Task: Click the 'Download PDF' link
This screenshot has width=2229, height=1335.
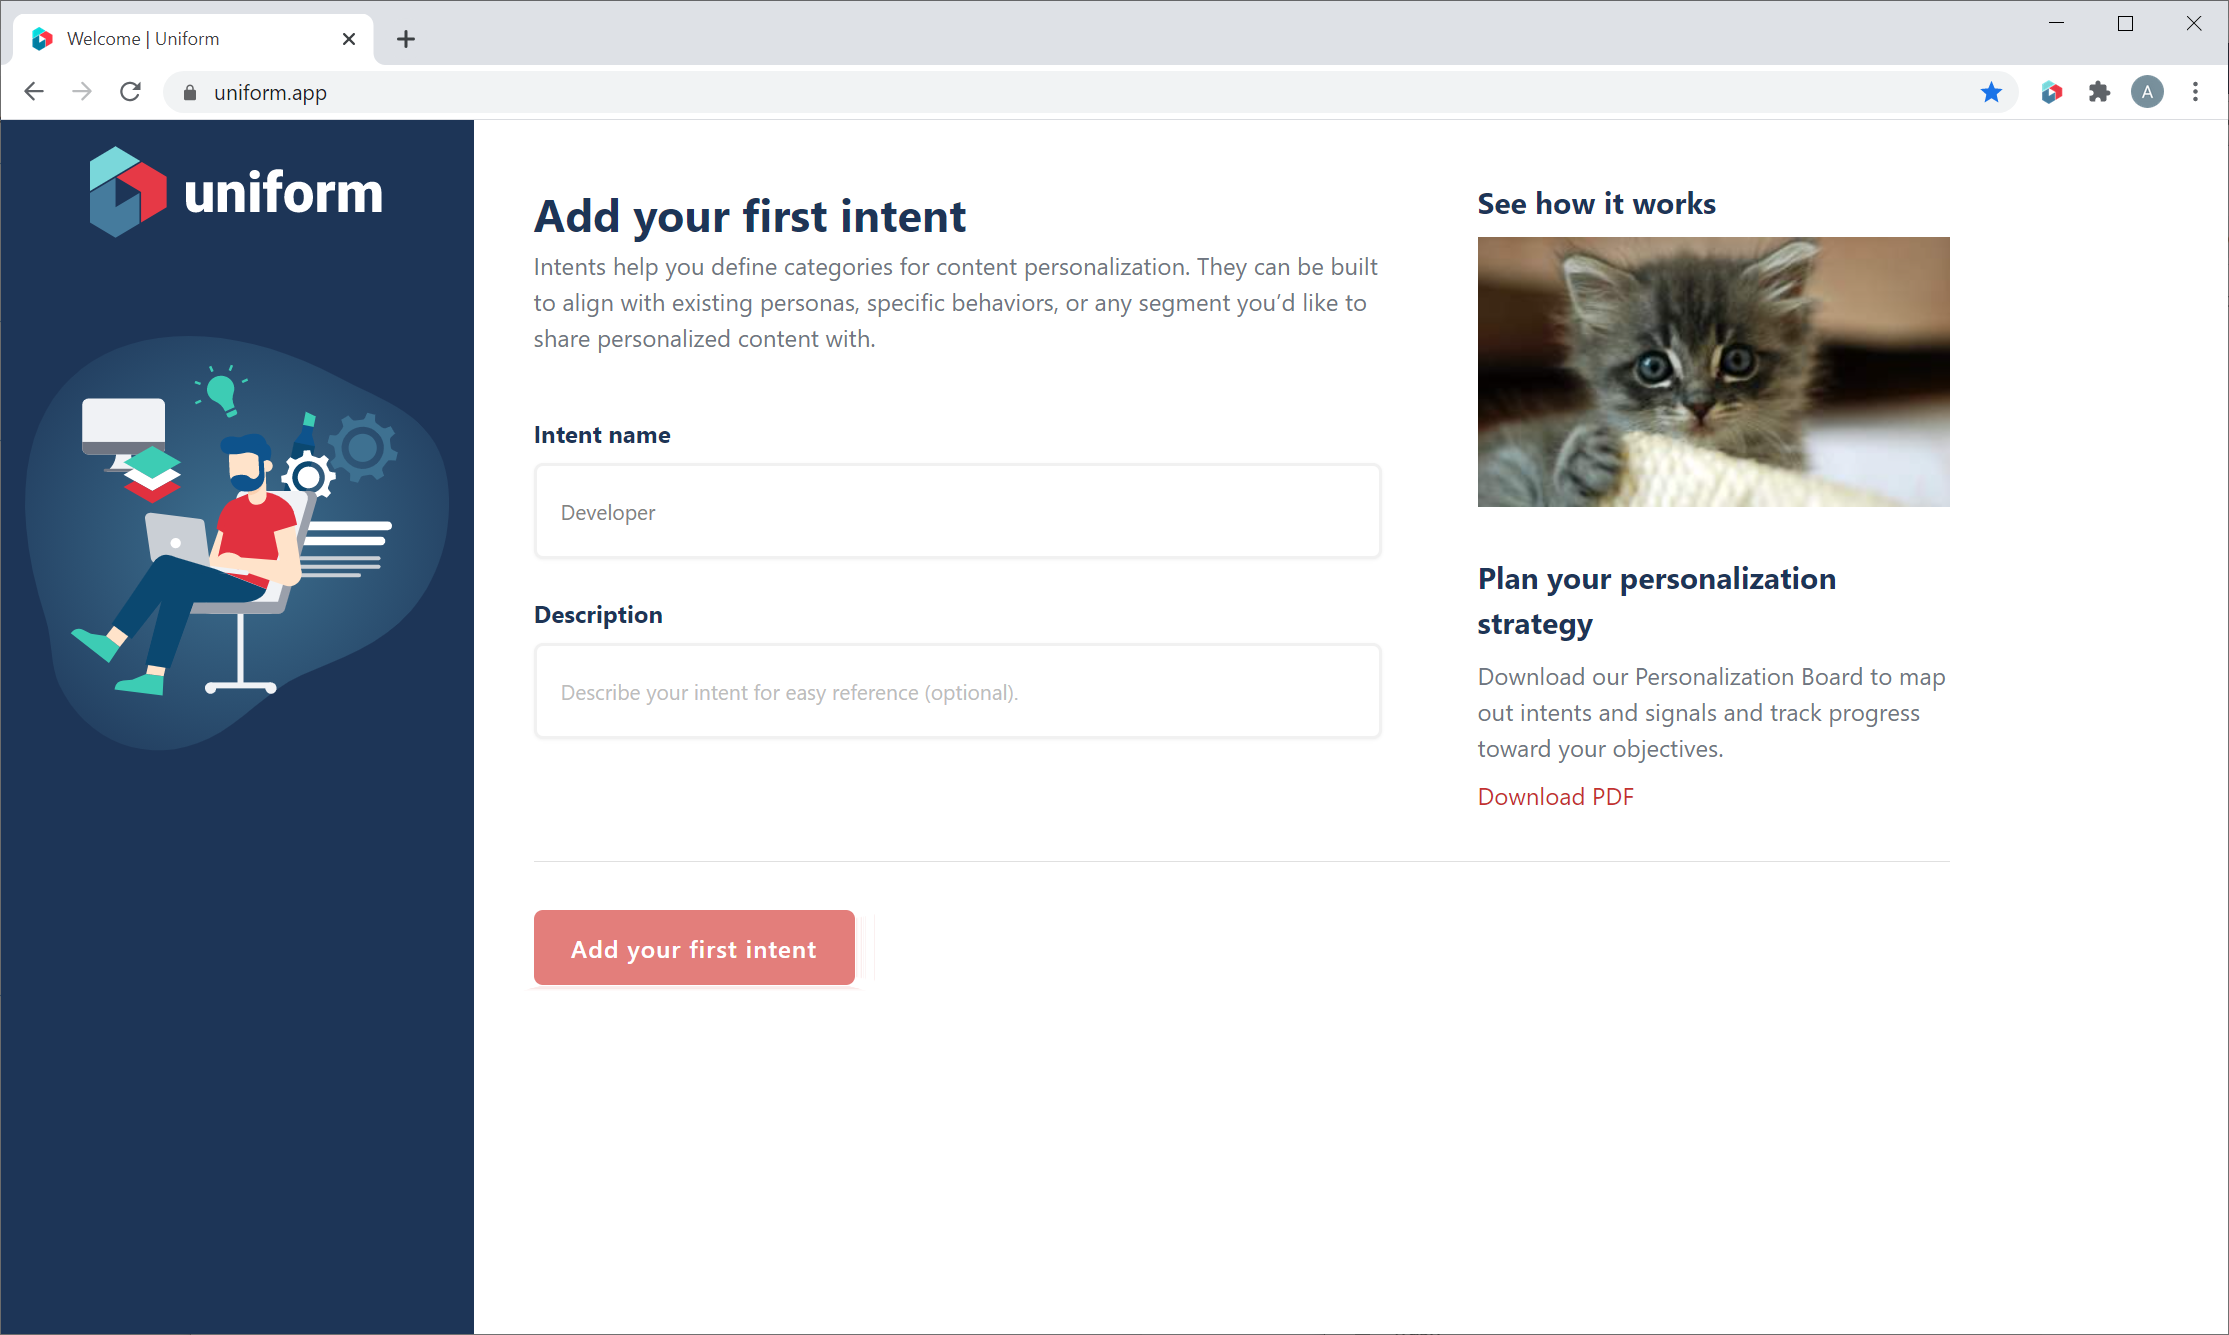Action: click(1555, 797)
